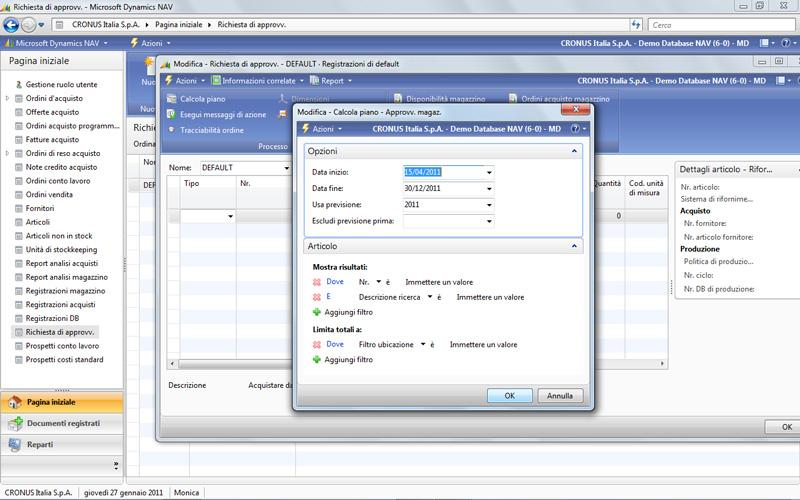Viewport: 800px width, 500px height.
Task: Click the Calcola piano icon
Action: 171,100
